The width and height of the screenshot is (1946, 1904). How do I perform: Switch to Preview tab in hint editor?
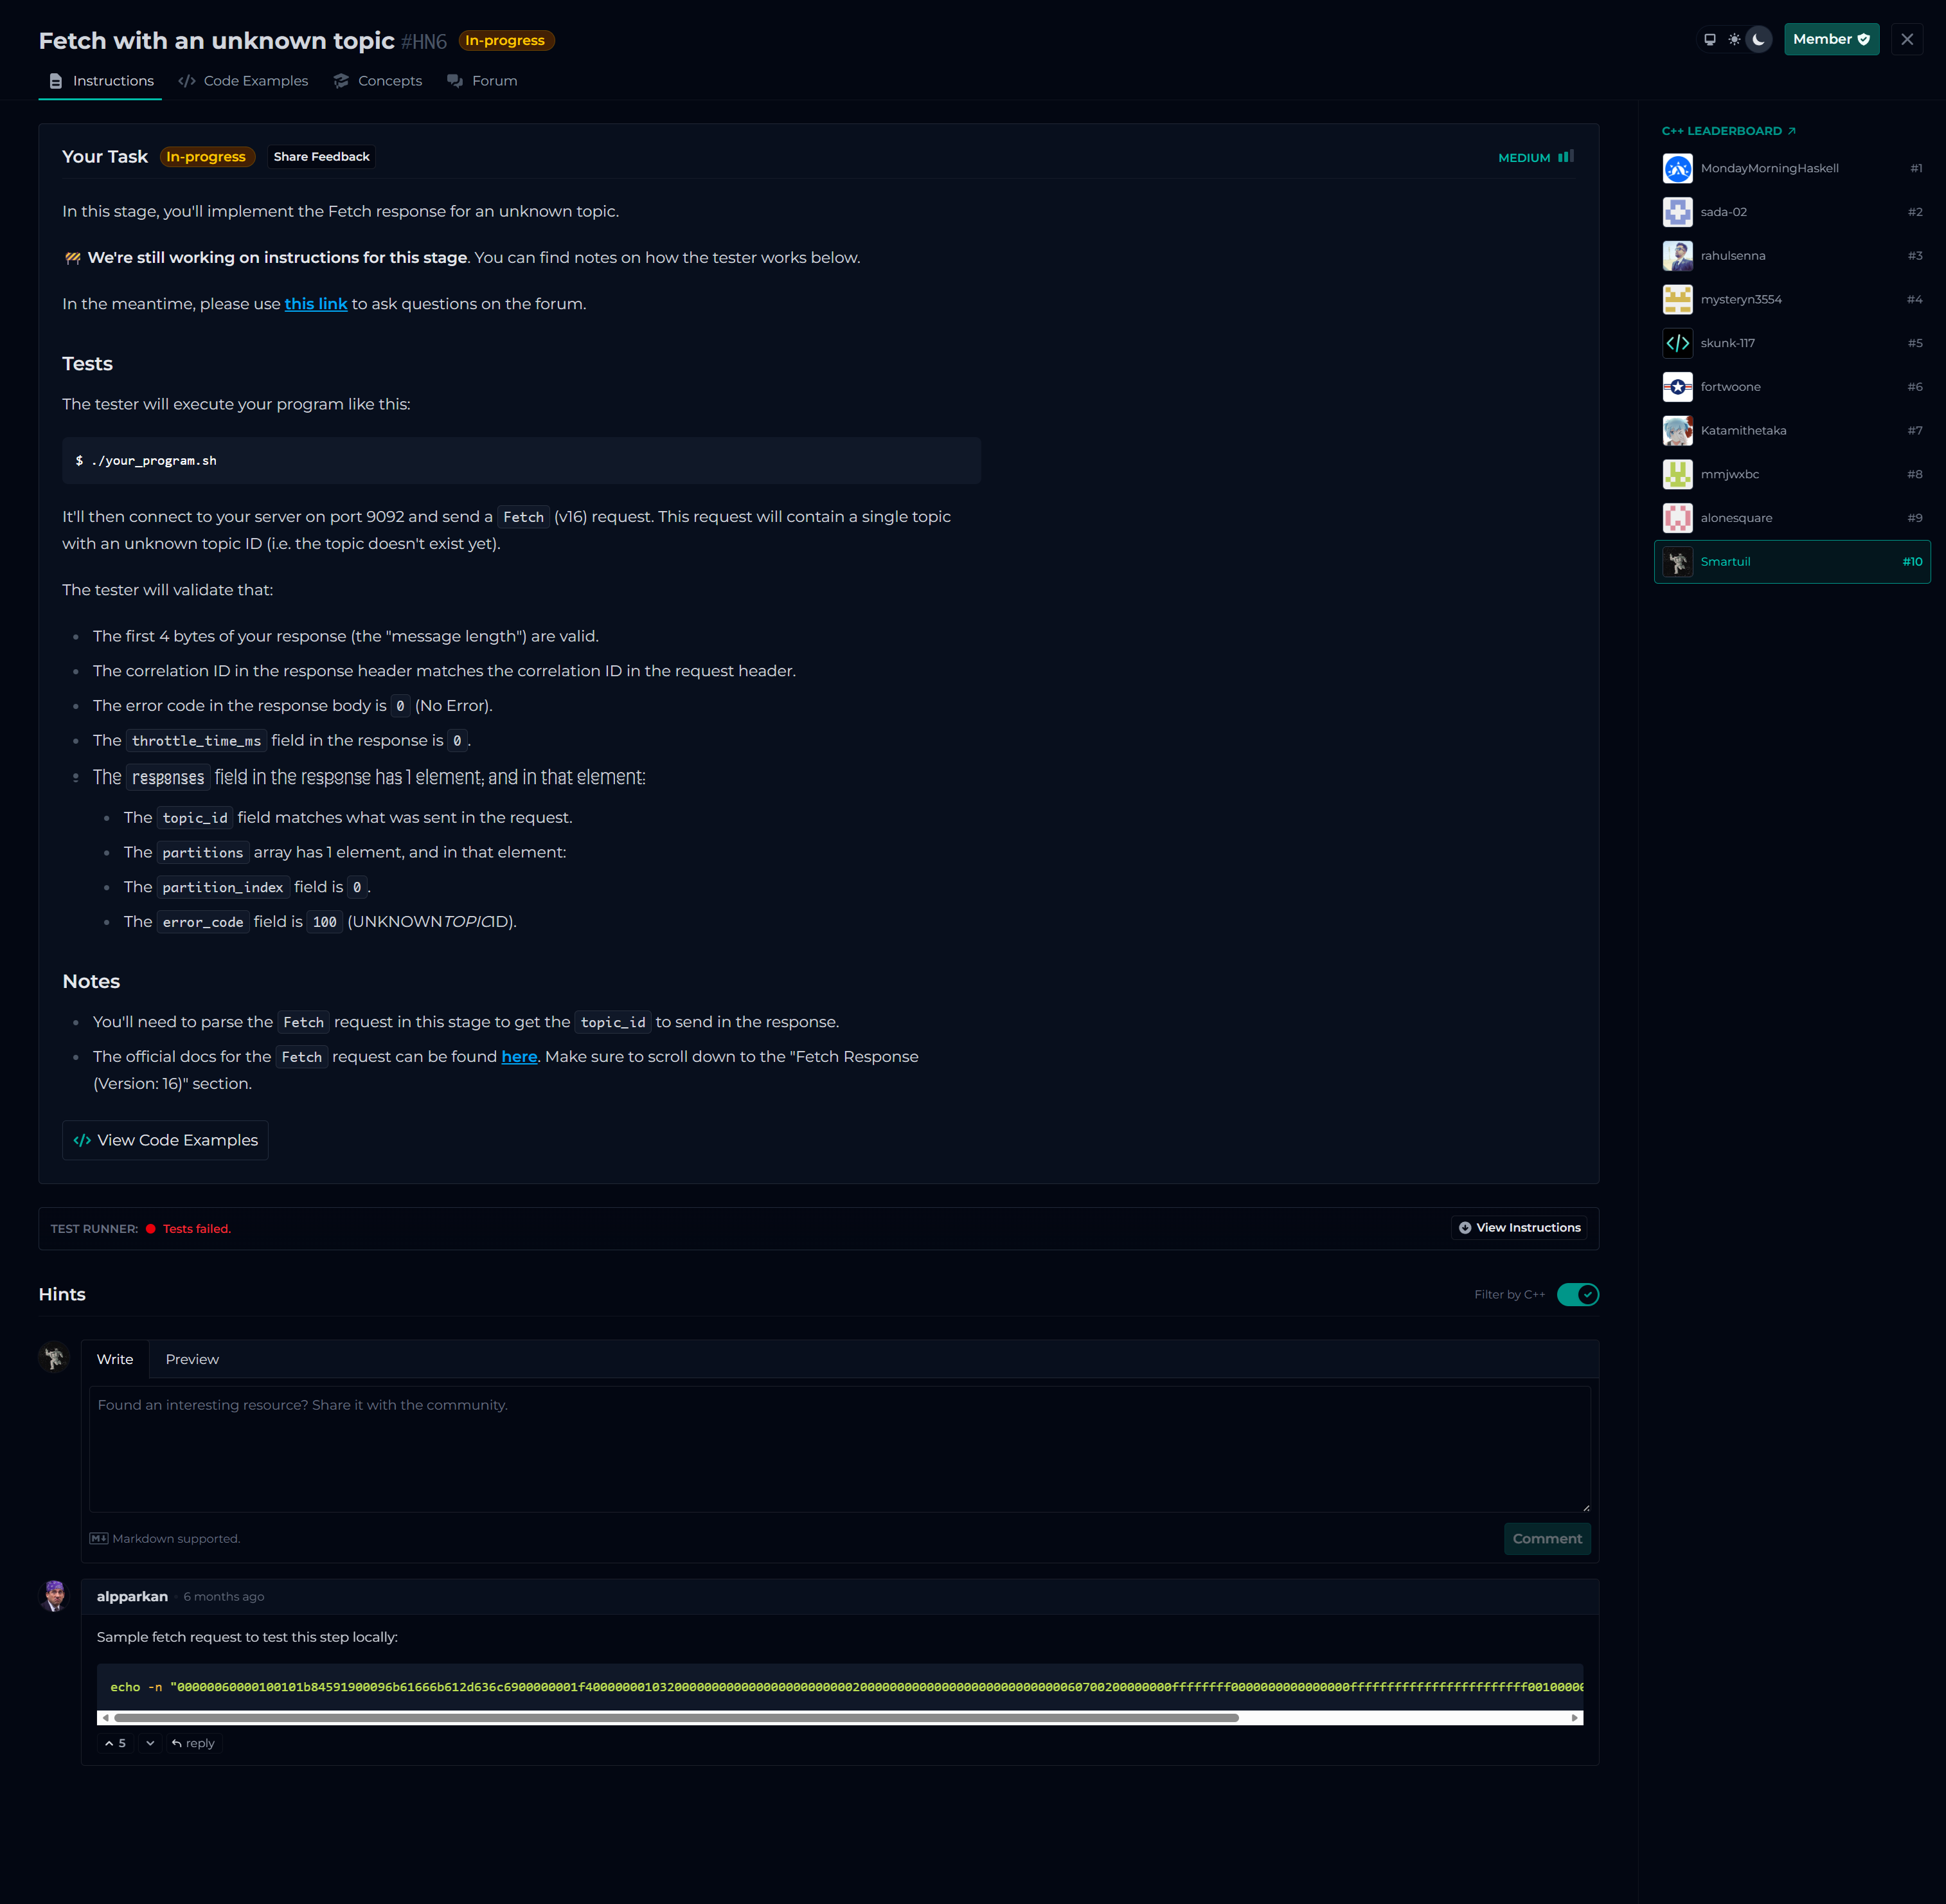point(192,1359)
